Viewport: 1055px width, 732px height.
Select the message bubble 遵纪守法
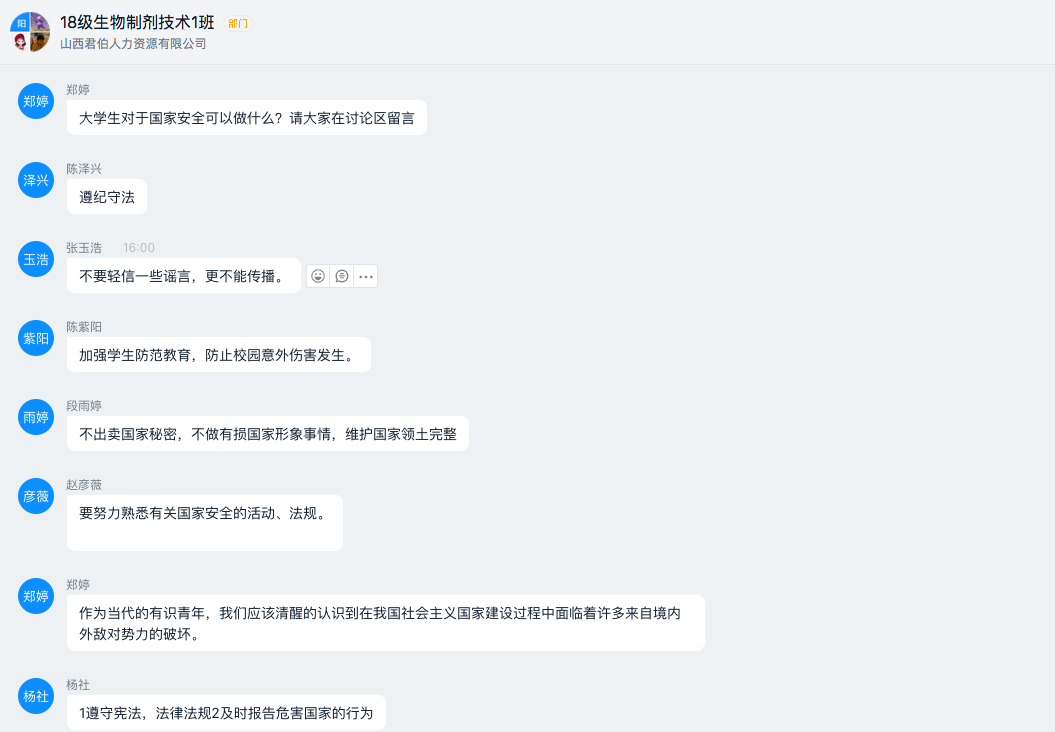pos(107,196)
